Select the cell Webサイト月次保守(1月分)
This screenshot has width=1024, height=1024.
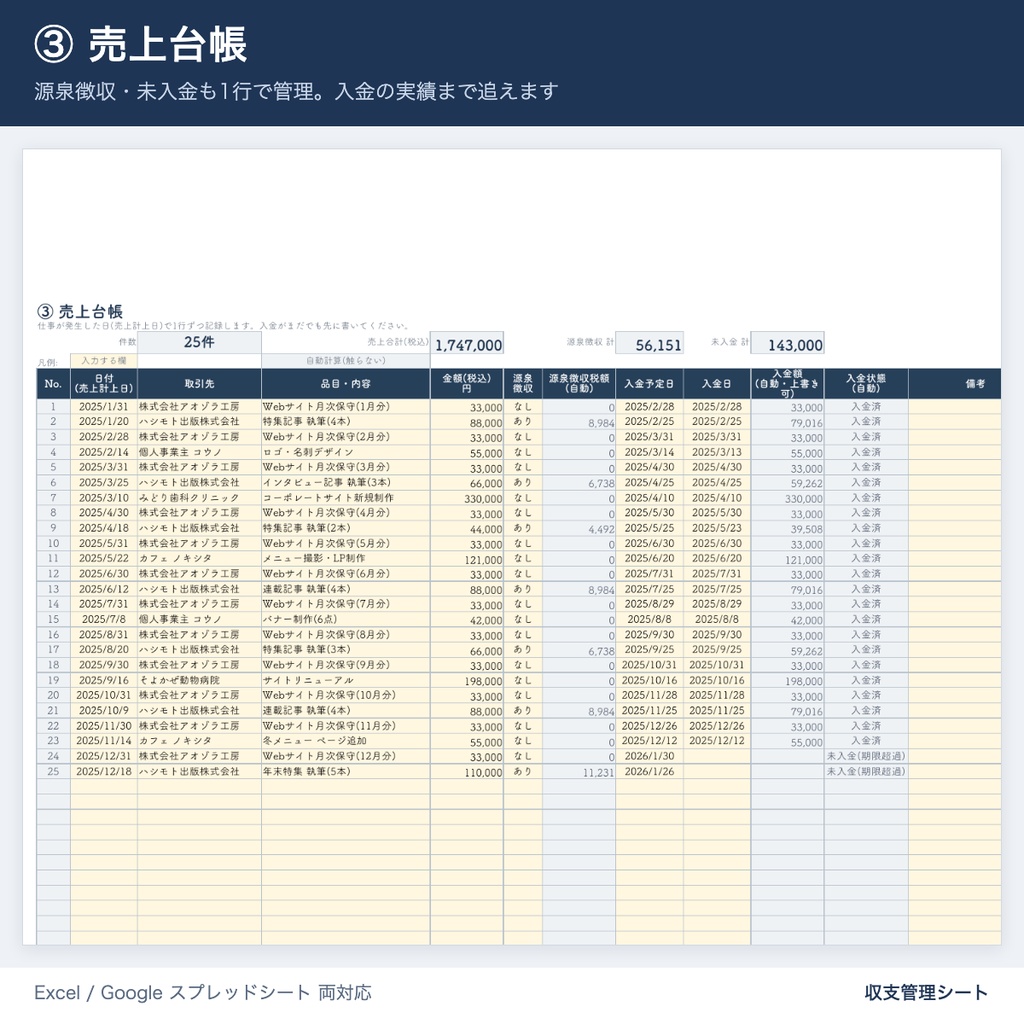click(x=345, y=407)
